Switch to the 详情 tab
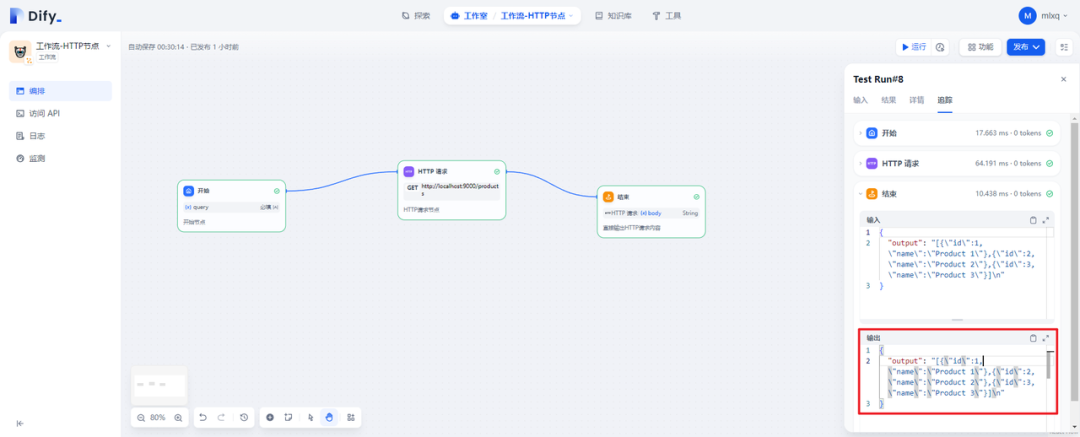Viewport: 1080px width, 437px height. [917, 100]
